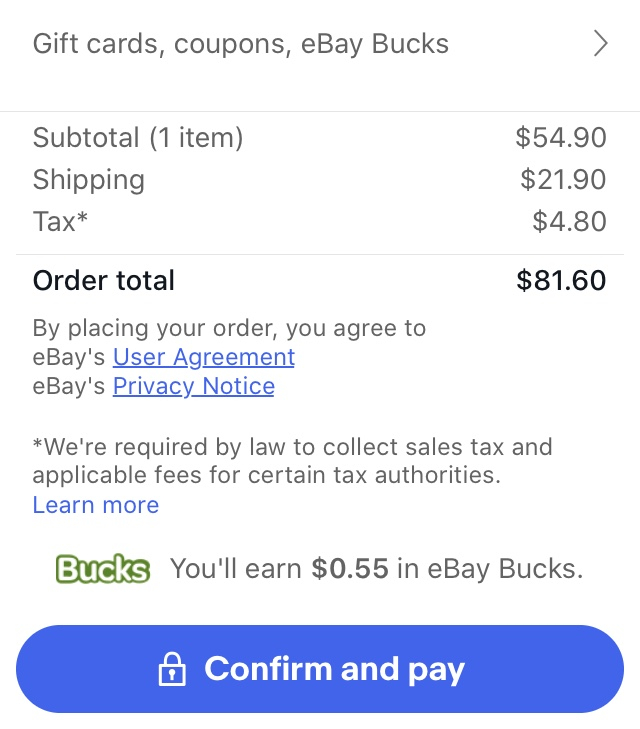Open the User Agreement link
640x729 pixels.
pyautogui.click(x=204, y=357)
